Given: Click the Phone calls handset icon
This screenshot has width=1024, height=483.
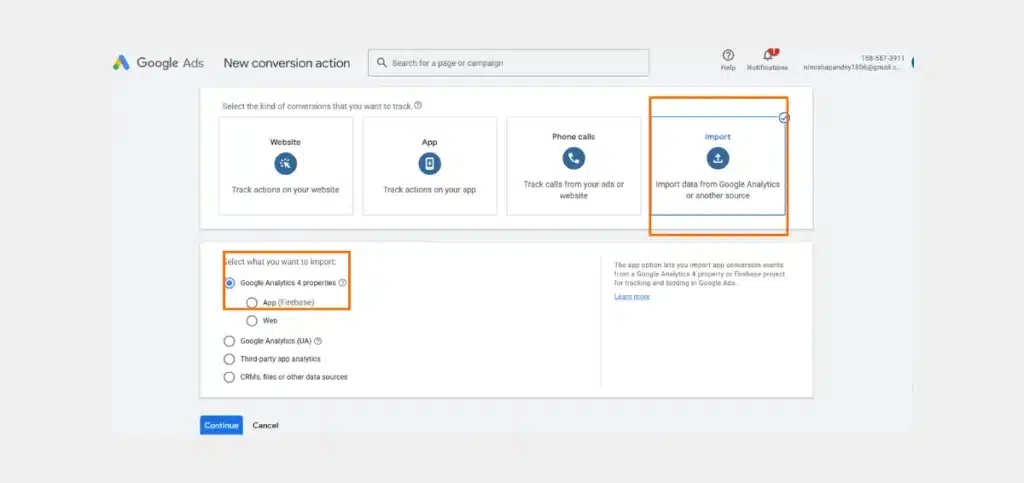Looking at the screenshot, I should pyautogui.click(x=573, y=158).
